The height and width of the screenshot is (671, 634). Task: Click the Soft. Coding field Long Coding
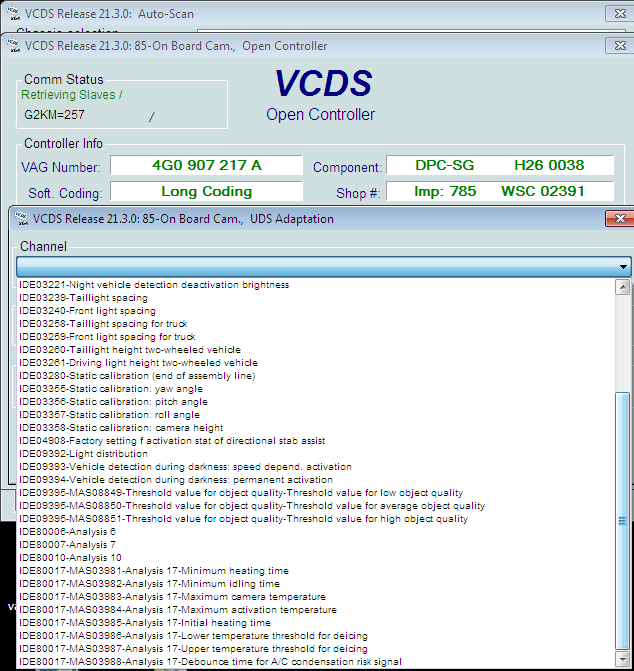207,191
